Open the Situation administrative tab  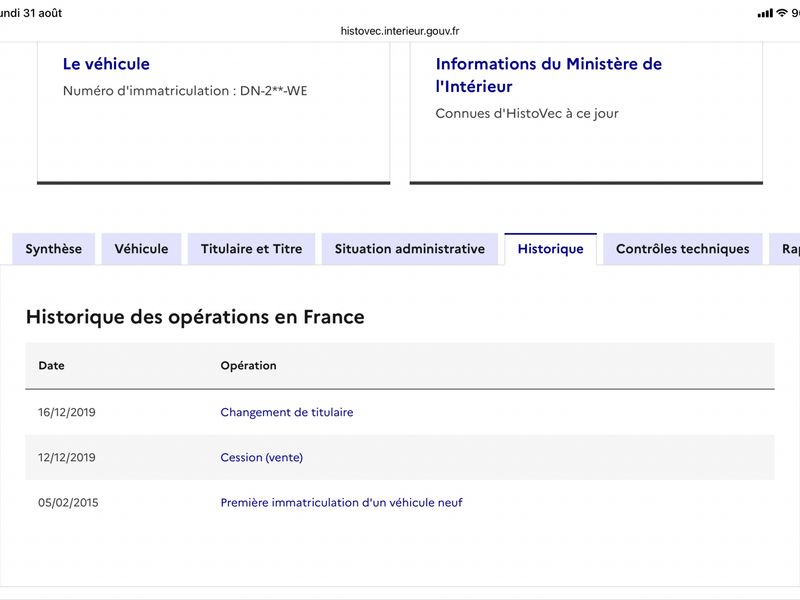410,249
